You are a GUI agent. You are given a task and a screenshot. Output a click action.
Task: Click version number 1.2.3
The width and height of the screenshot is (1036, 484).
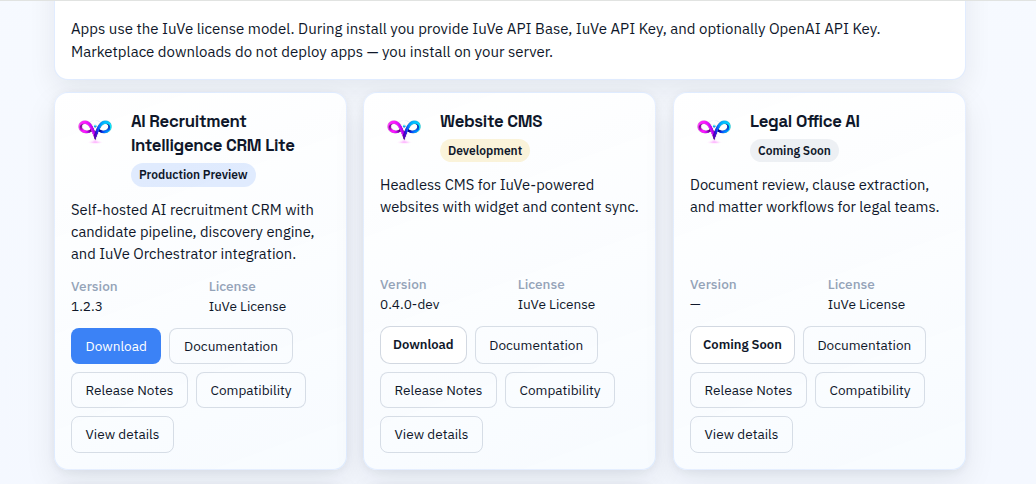tap(87, 306)
